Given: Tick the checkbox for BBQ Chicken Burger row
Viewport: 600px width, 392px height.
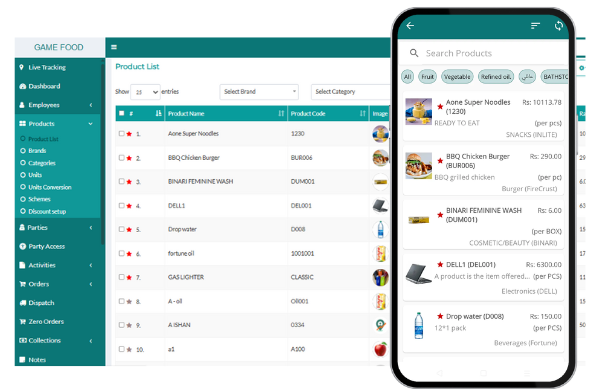Looking at the screenshot, I should [121, 158].
